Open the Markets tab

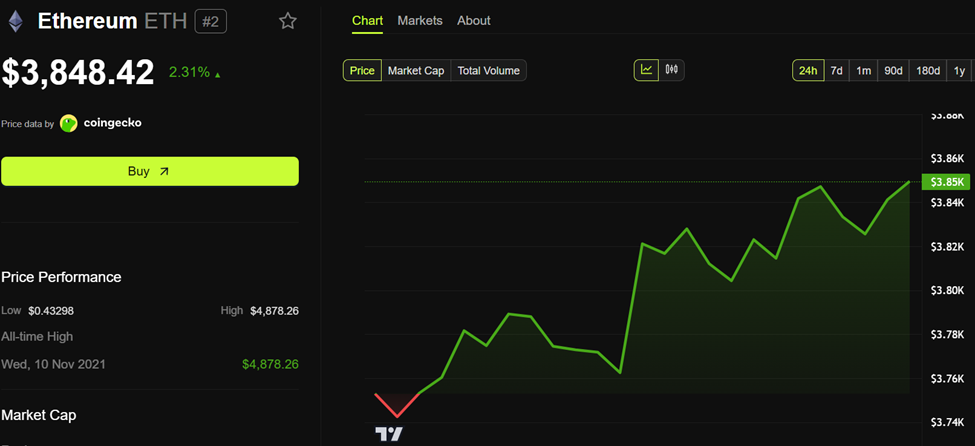420,21
